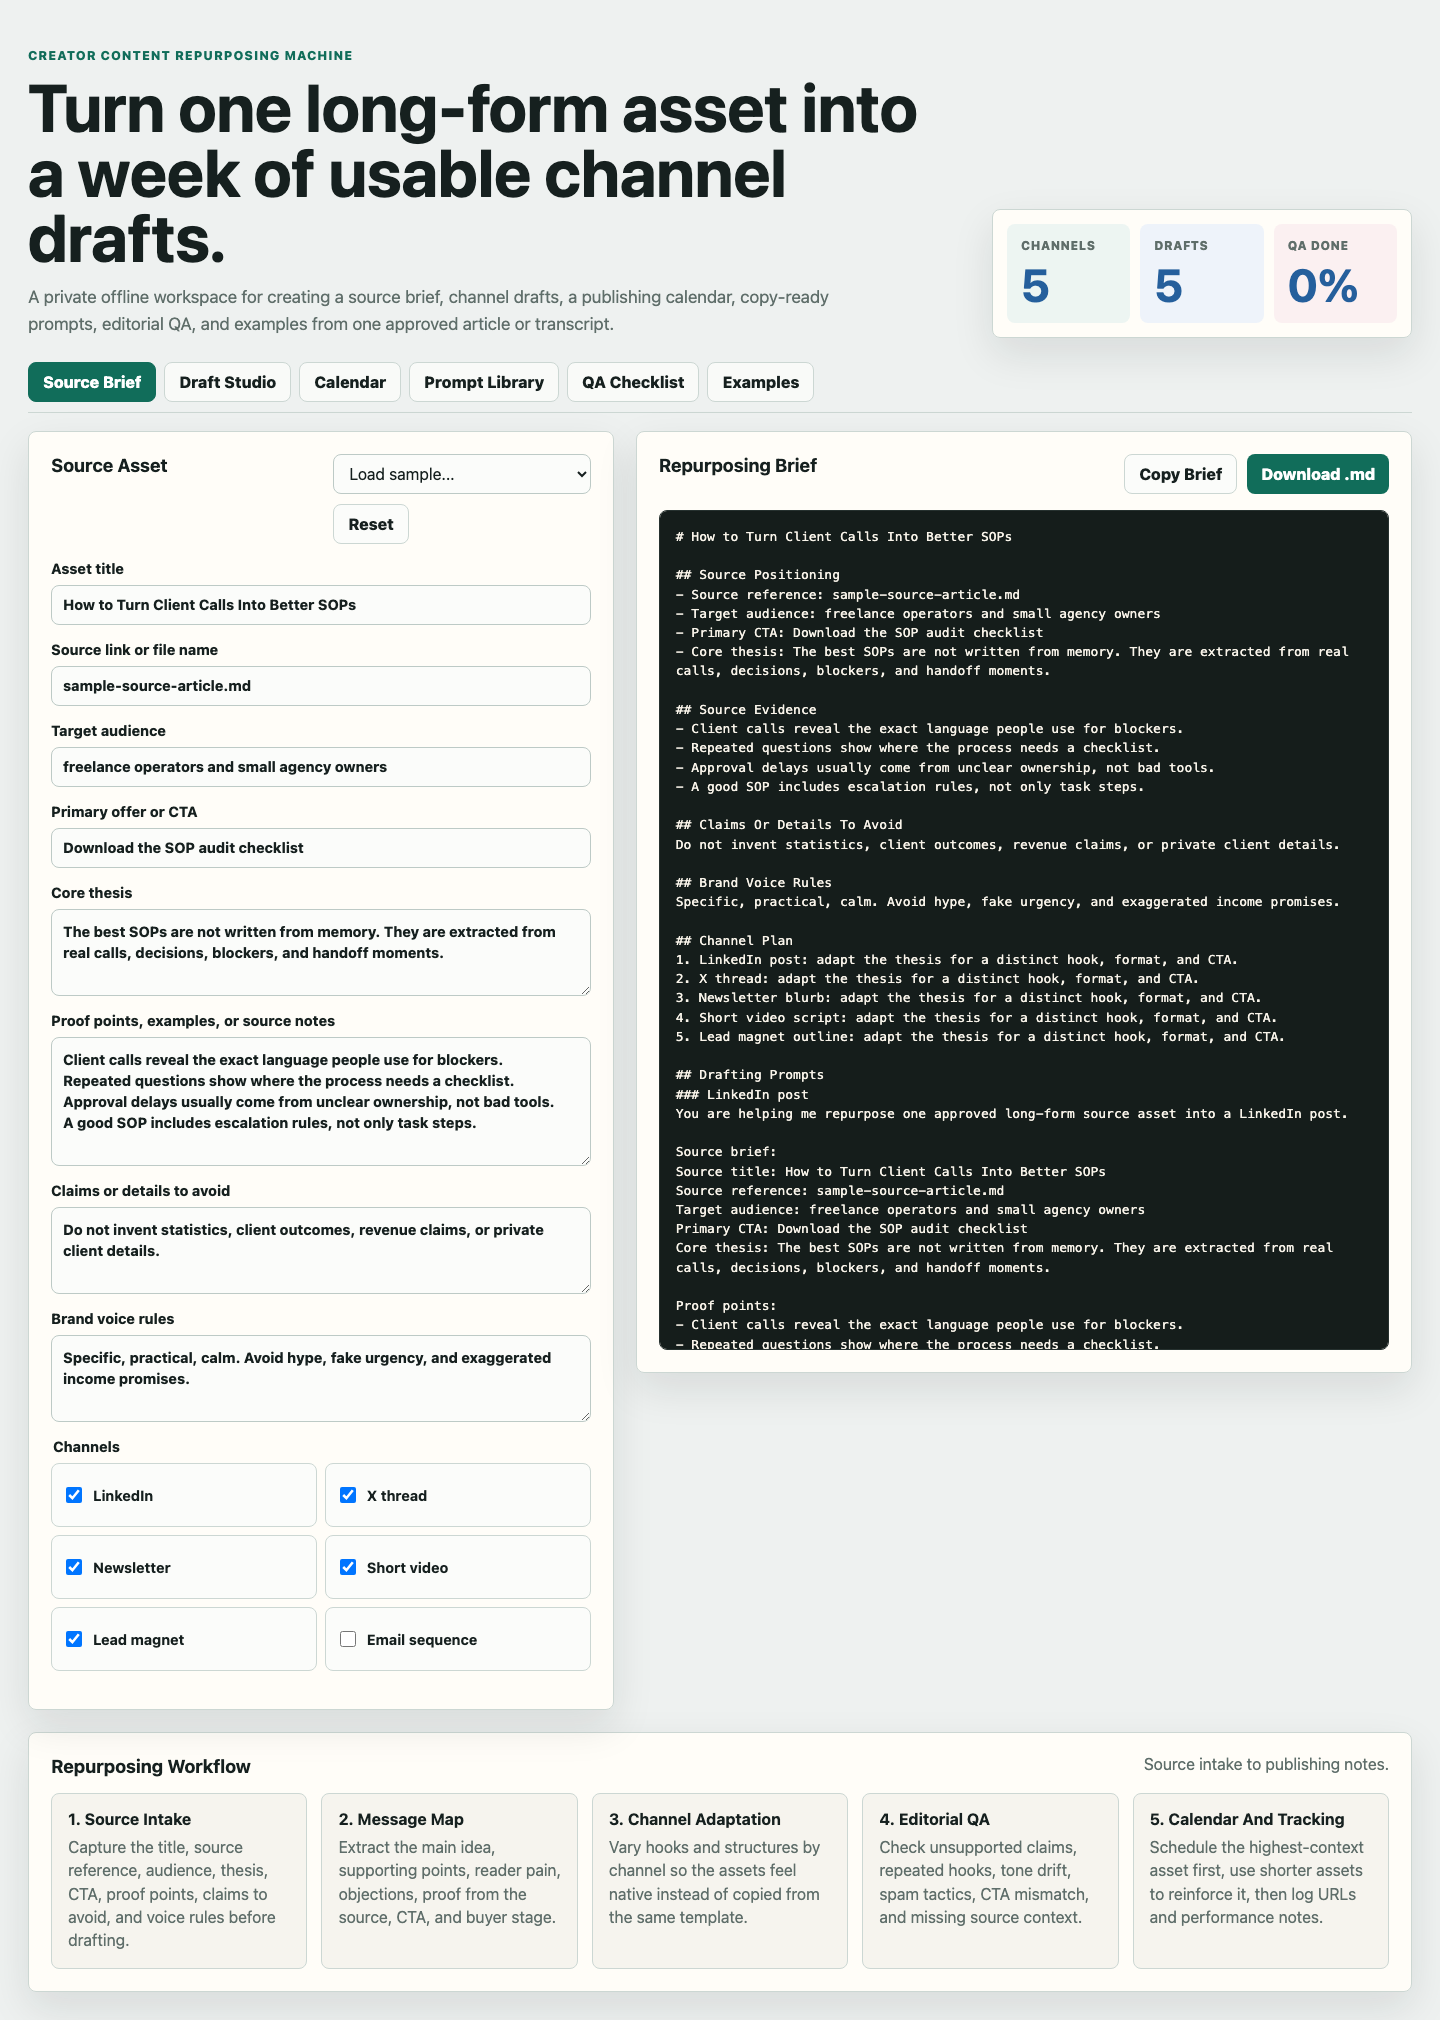Go to the Examples tab
The height and width of the screenshot is (2020, 1440).
pyautogui.click(x=761, y=382)
